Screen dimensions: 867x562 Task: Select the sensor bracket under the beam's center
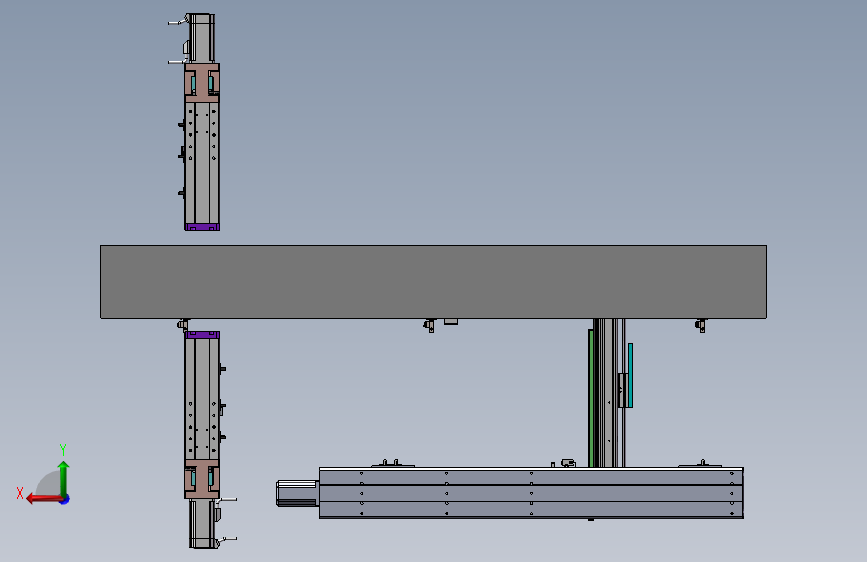pos(430,325)
